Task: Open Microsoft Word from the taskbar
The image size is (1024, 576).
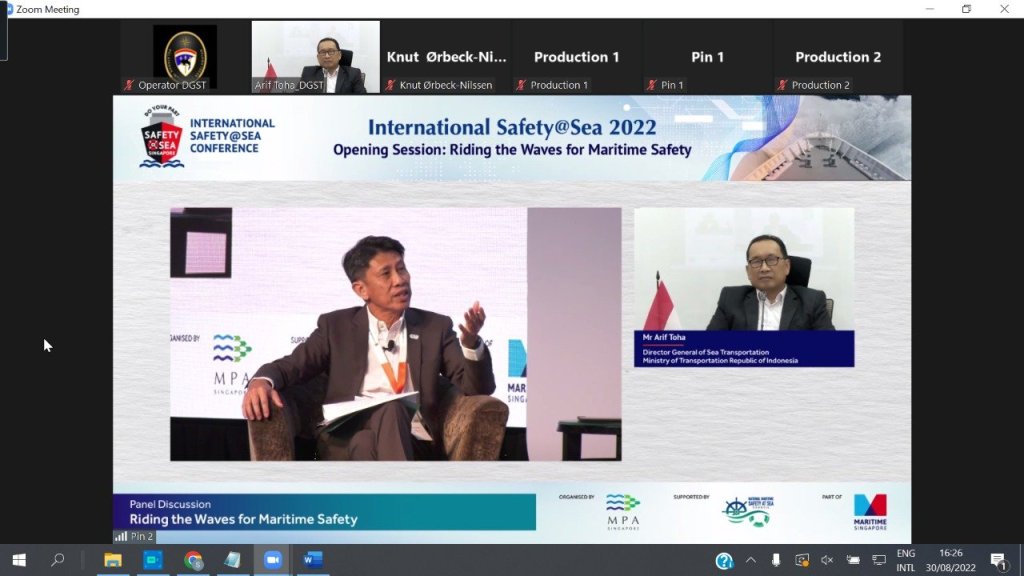Action: 312,560
